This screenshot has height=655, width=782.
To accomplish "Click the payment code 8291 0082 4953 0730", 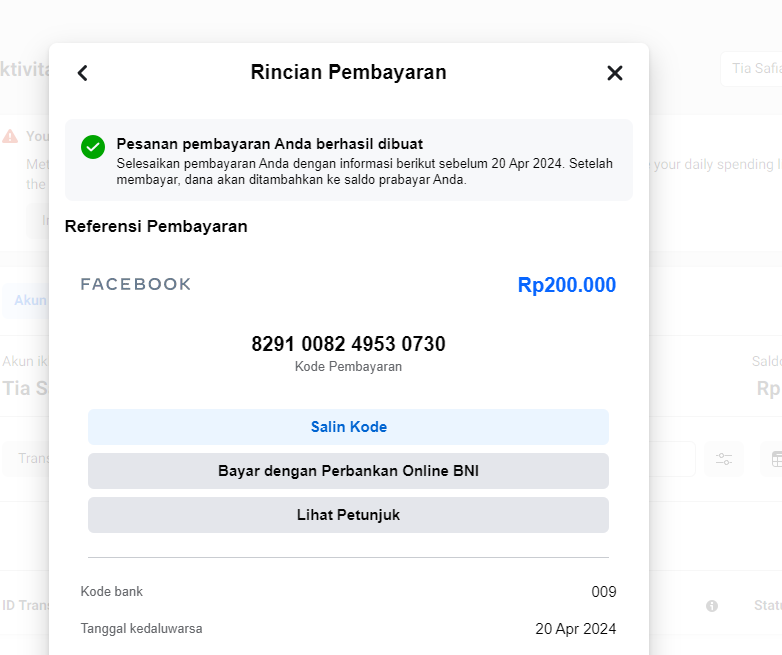I will (348, 344).
